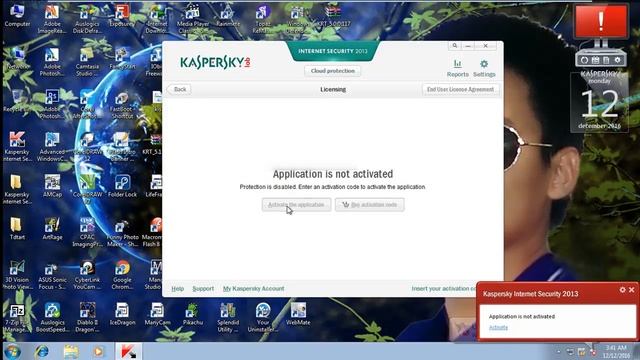640x360 pixels.
Task: Open Kaspersky Internet Security folder icon
Action: tap(17, 189)
